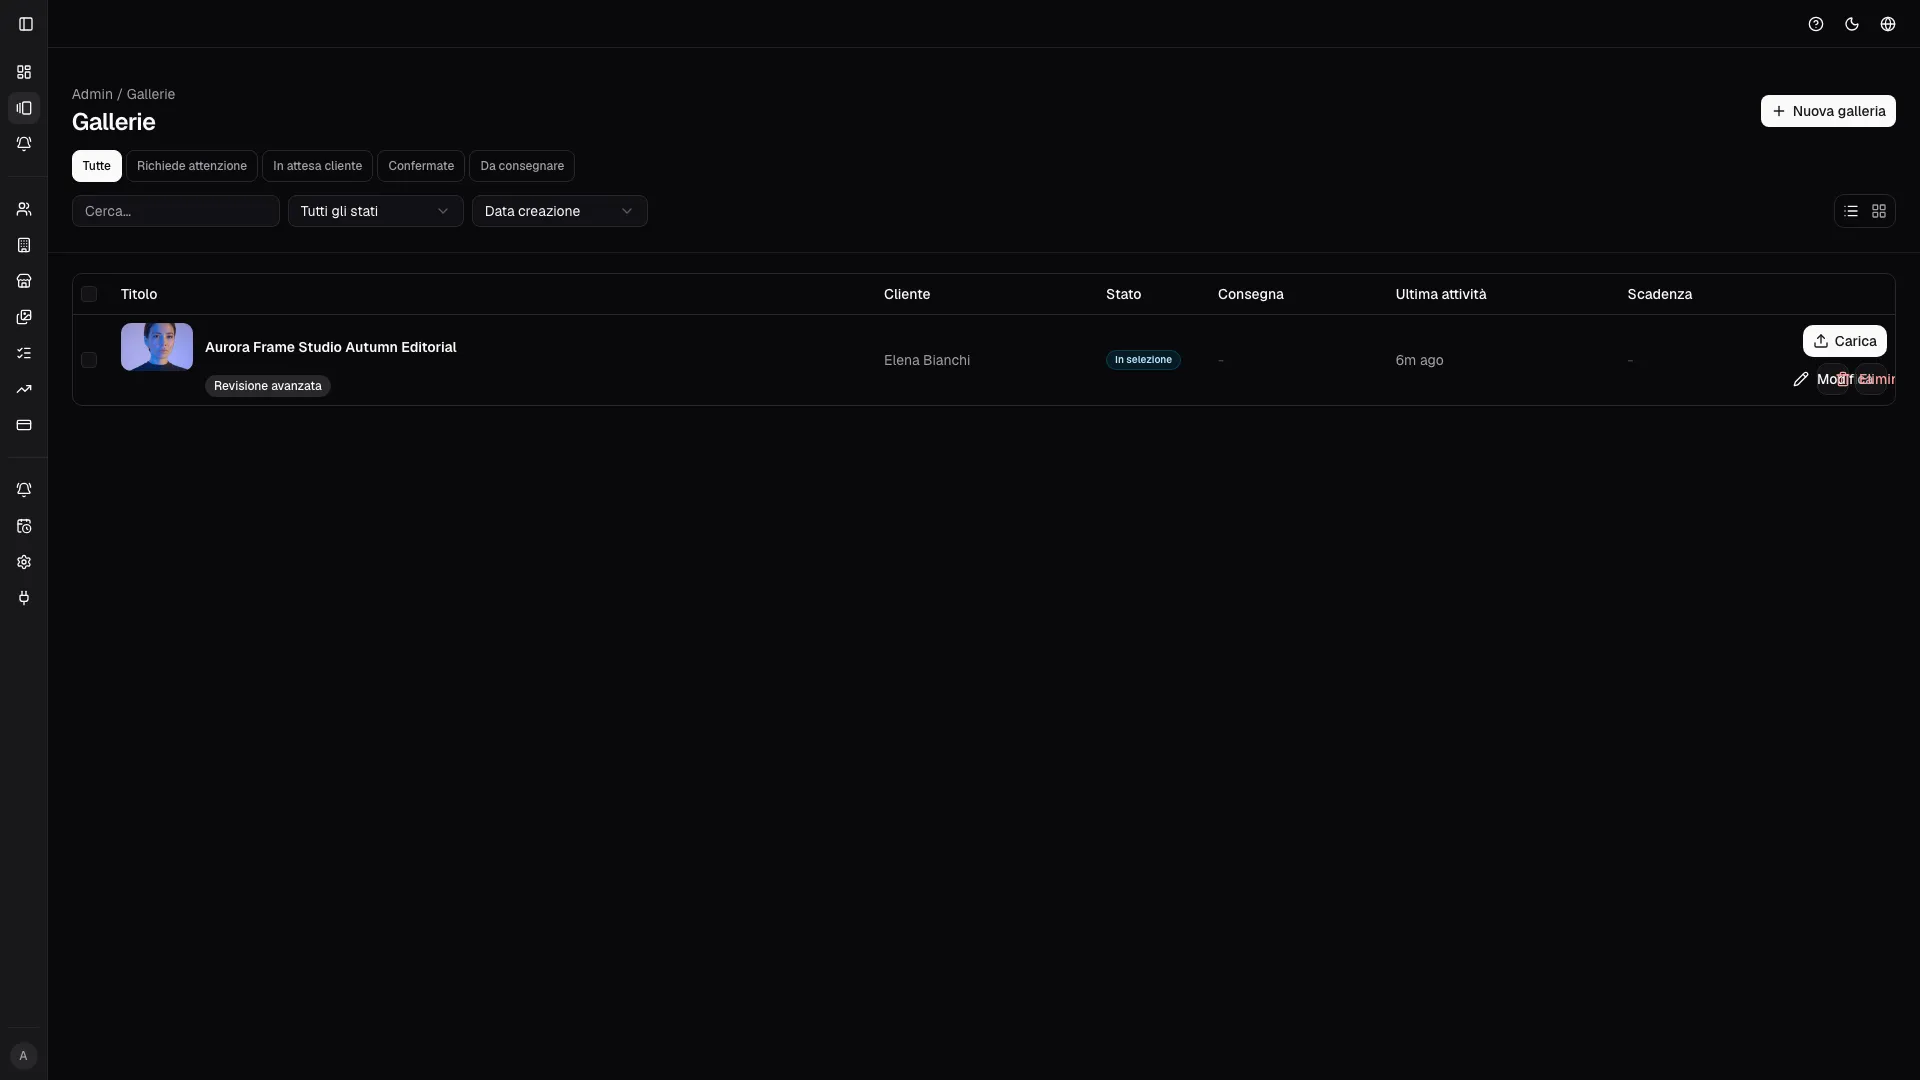The width and height of the screenshot is (1920, 1080).
Task: Open the checklist icon in sidebar
Action: pyautogui.click(x=24, y=353)
